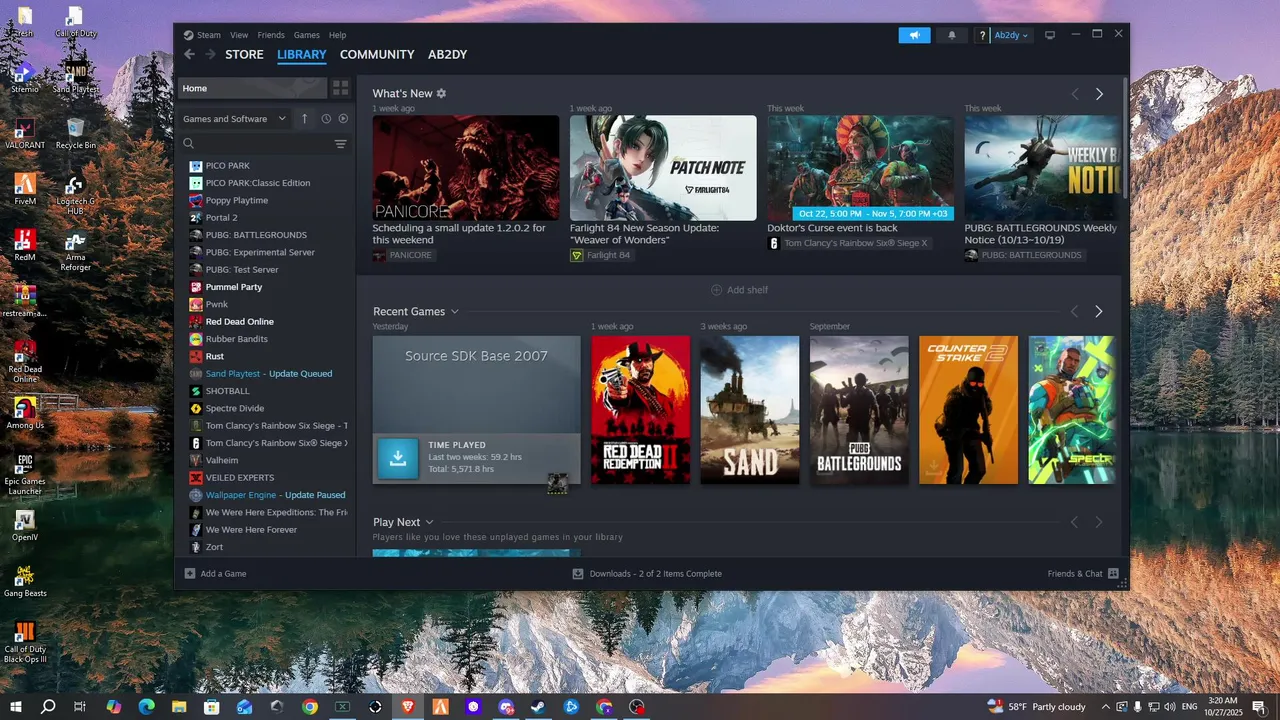Click Add shelf button

coord(739,290)
